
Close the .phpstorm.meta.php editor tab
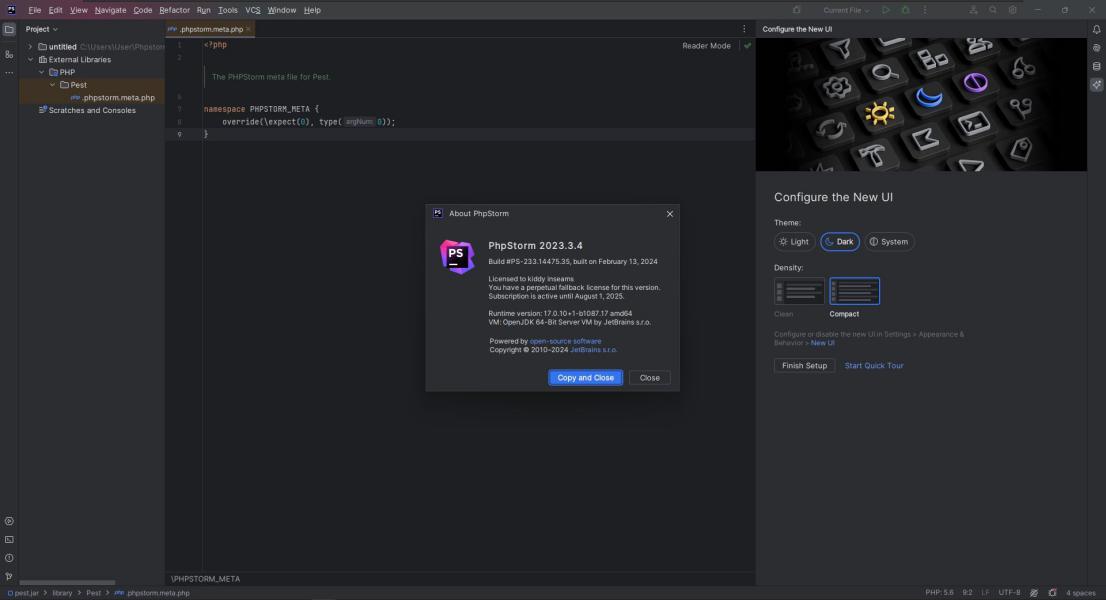coord(248,29)
